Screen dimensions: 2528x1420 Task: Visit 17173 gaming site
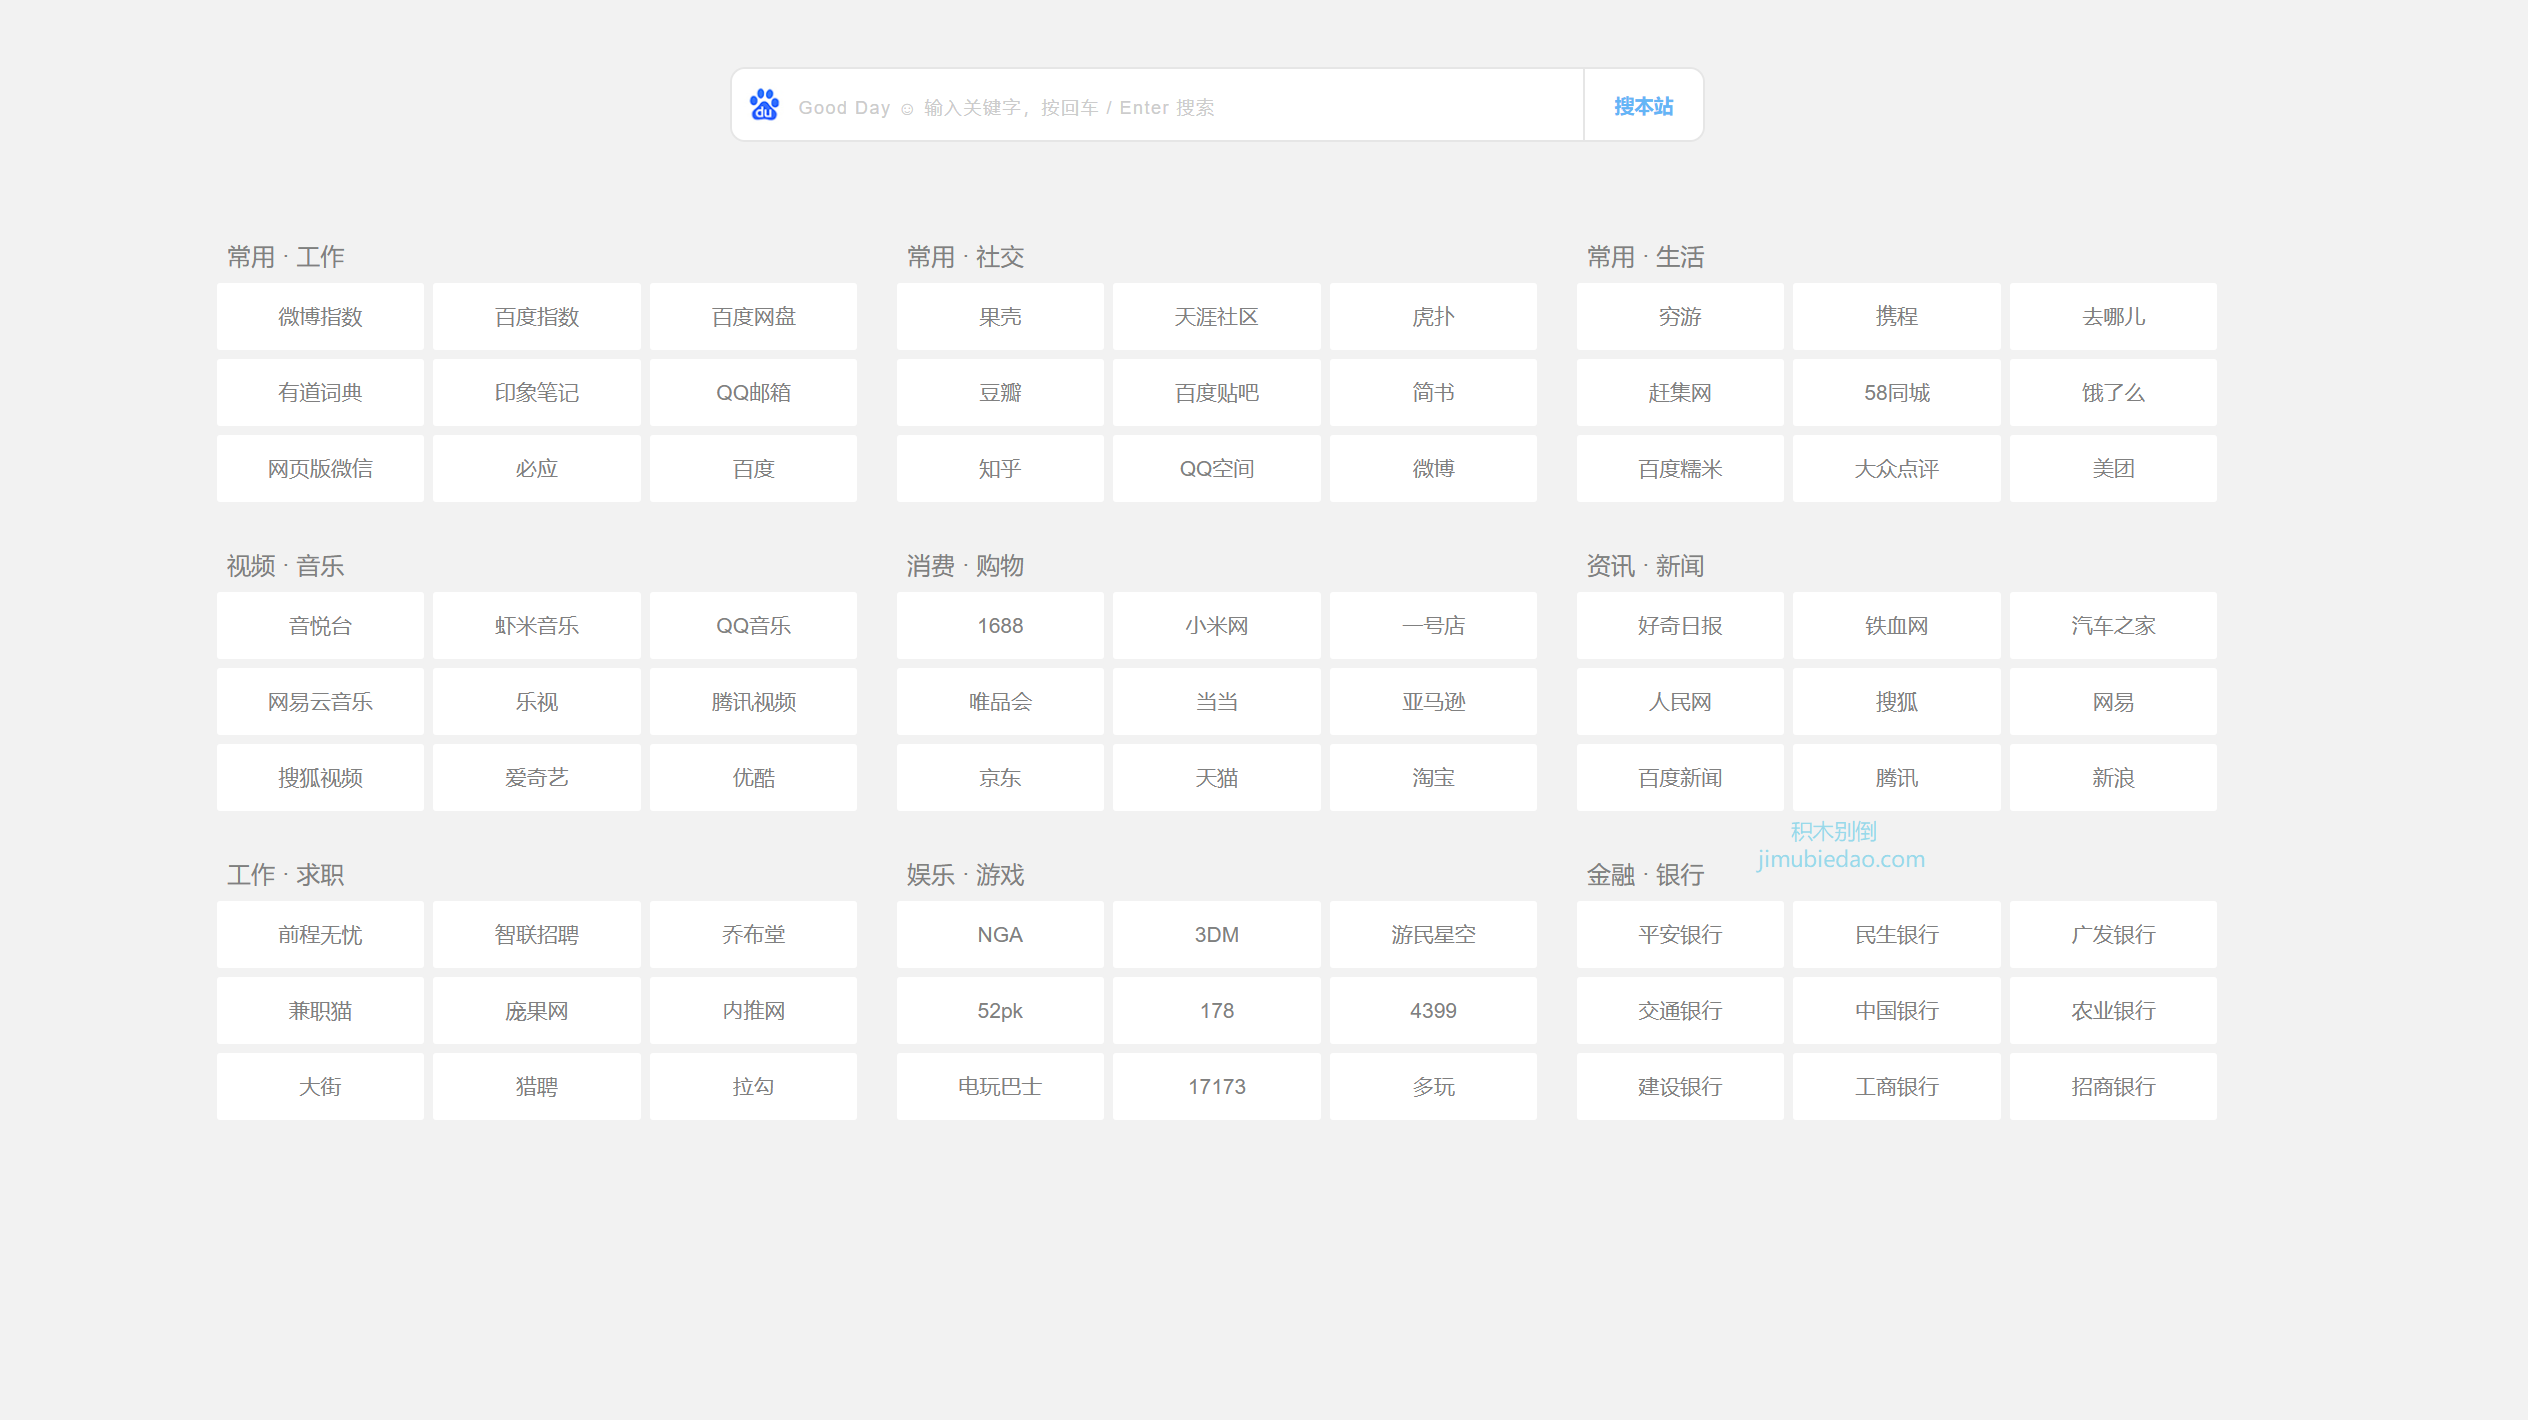point(1217,1087)
